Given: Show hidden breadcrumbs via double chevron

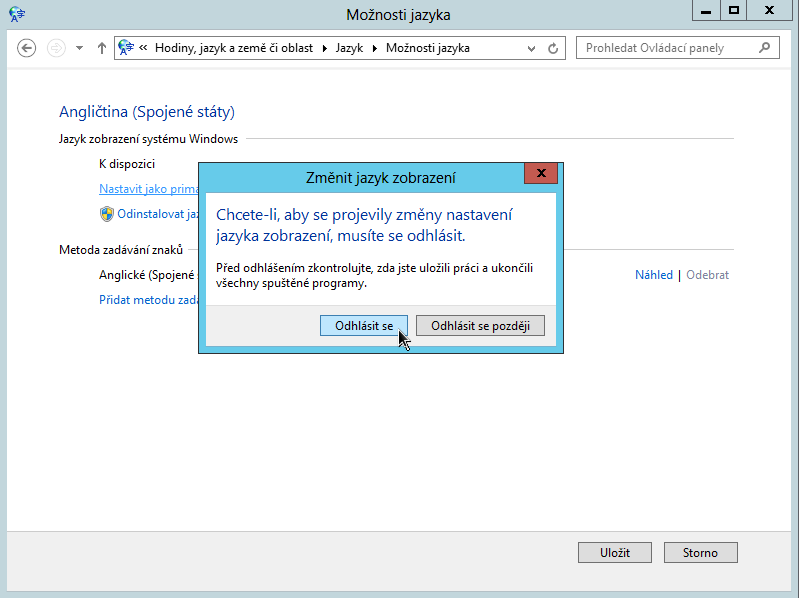Looking at the screenshot, I should tap(144, 48).
